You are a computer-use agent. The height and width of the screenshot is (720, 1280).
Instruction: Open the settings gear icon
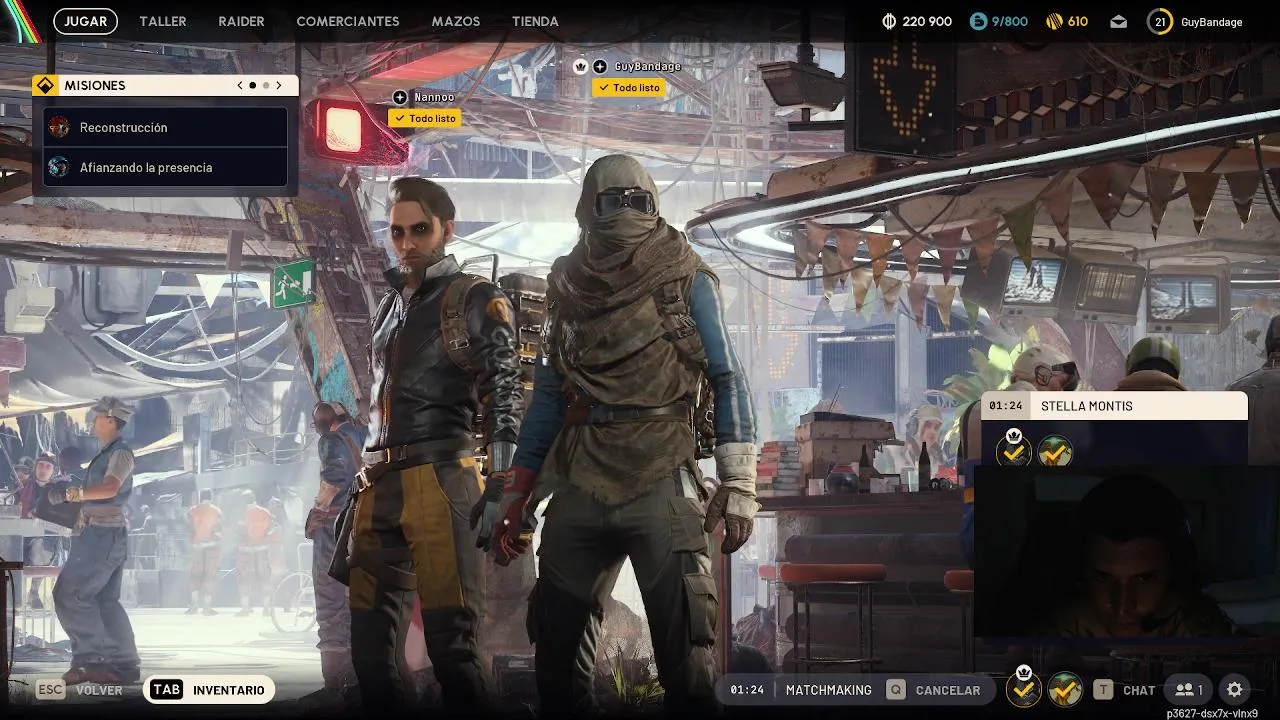click(x=1235, y=690)
